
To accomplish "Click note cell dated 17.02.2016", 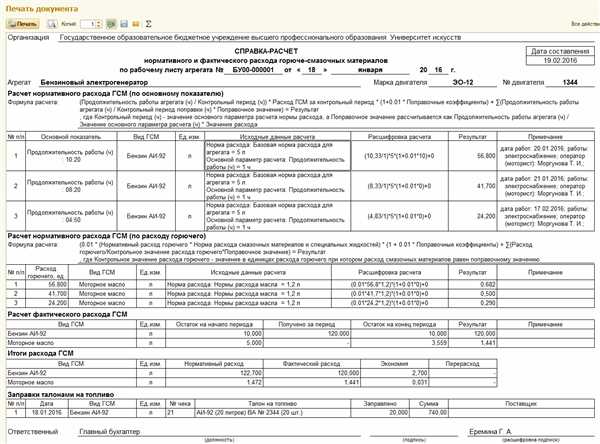I will pos(545,216).
